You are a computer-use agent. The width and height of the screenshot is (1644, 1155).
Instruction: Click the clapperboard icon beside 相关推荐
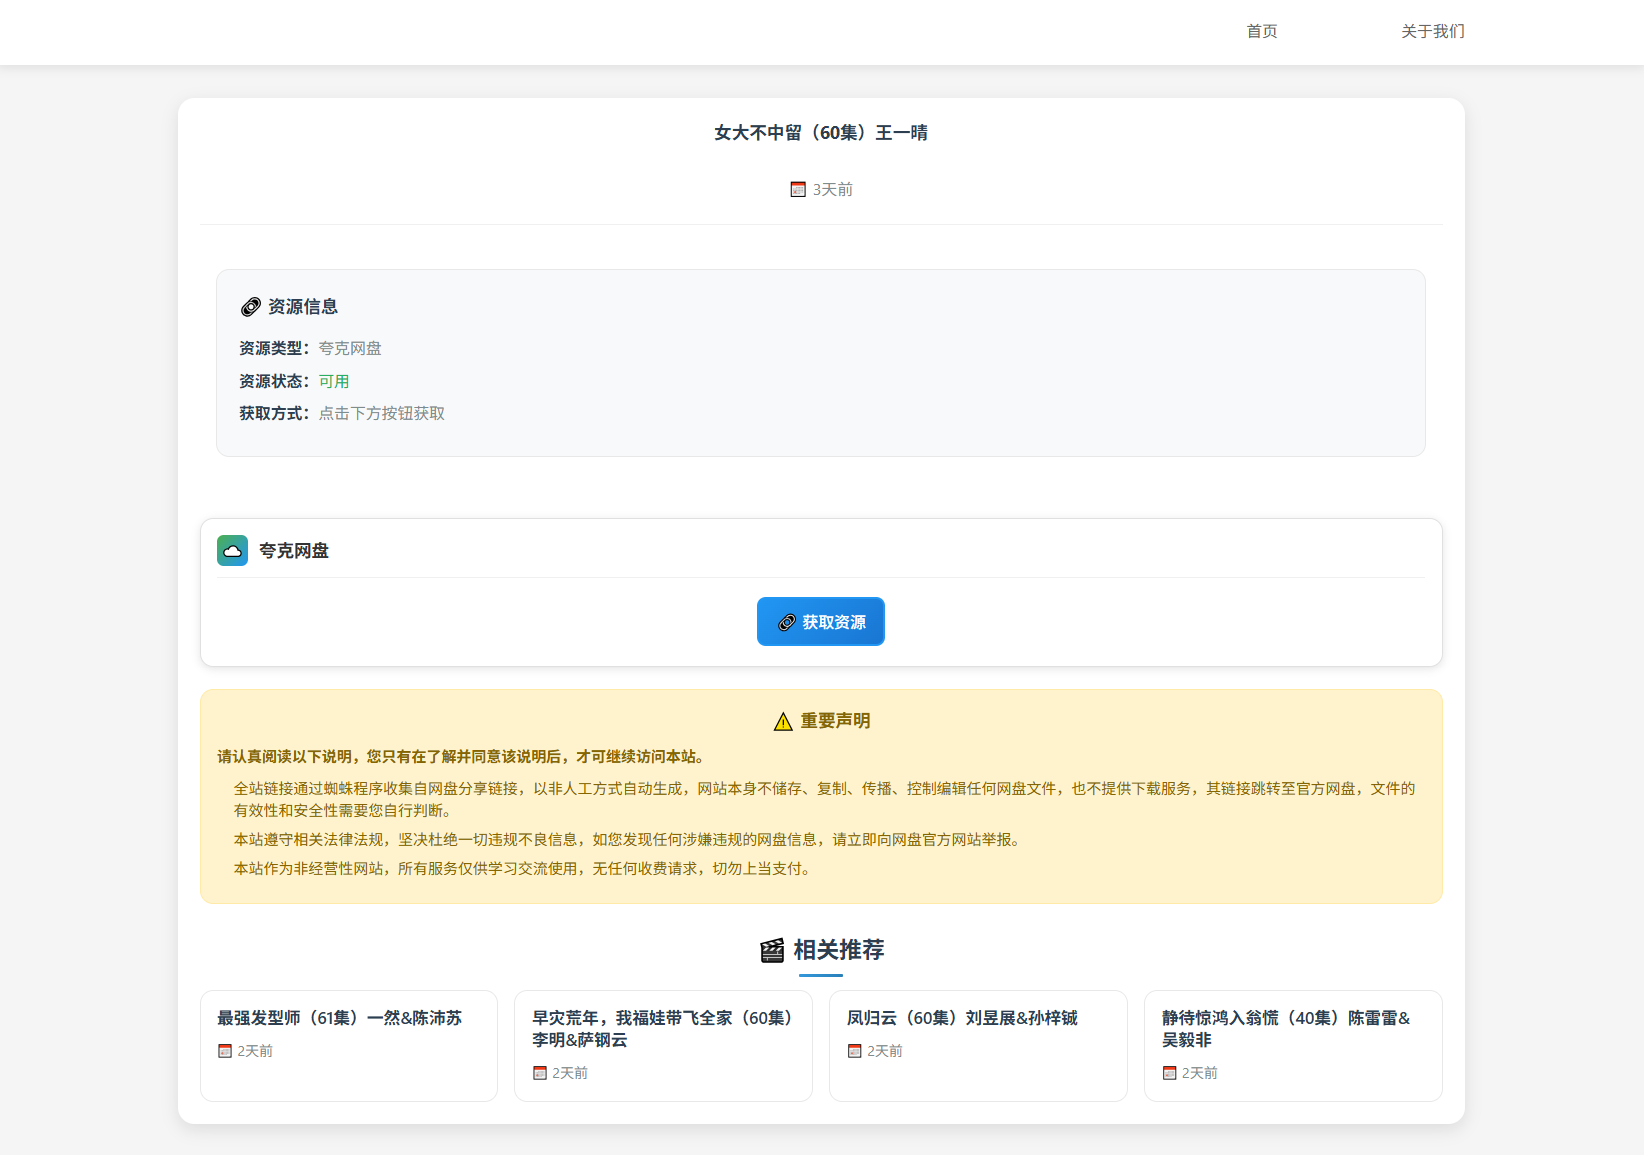click(x=772, y=950)
